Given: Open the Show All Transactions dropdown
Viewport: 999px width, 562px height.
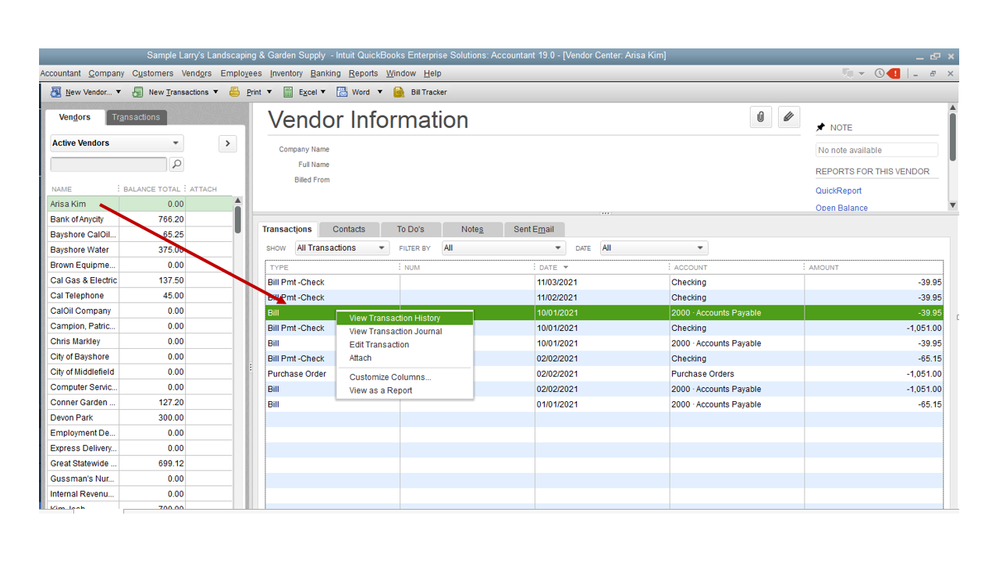Looking at the screenshot, I should click(x=341, y=248).
